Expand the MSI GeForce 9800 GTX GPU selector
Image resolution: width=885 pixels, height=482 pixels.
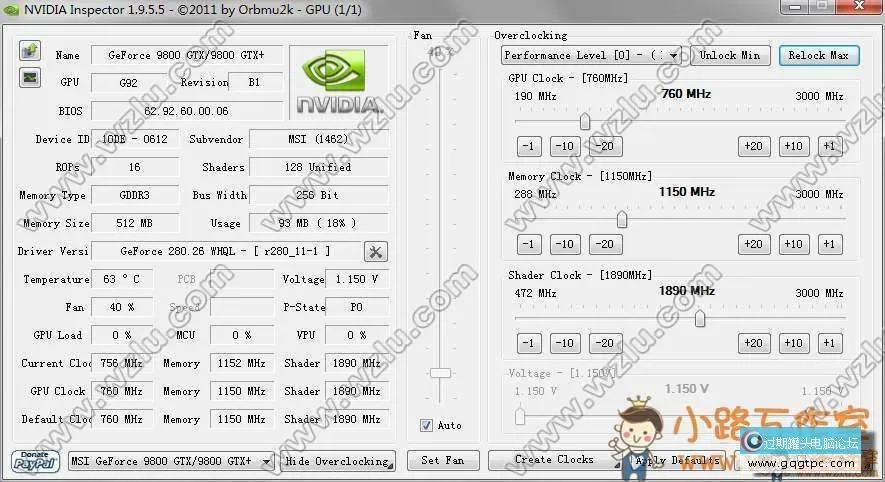coord(171,461)
